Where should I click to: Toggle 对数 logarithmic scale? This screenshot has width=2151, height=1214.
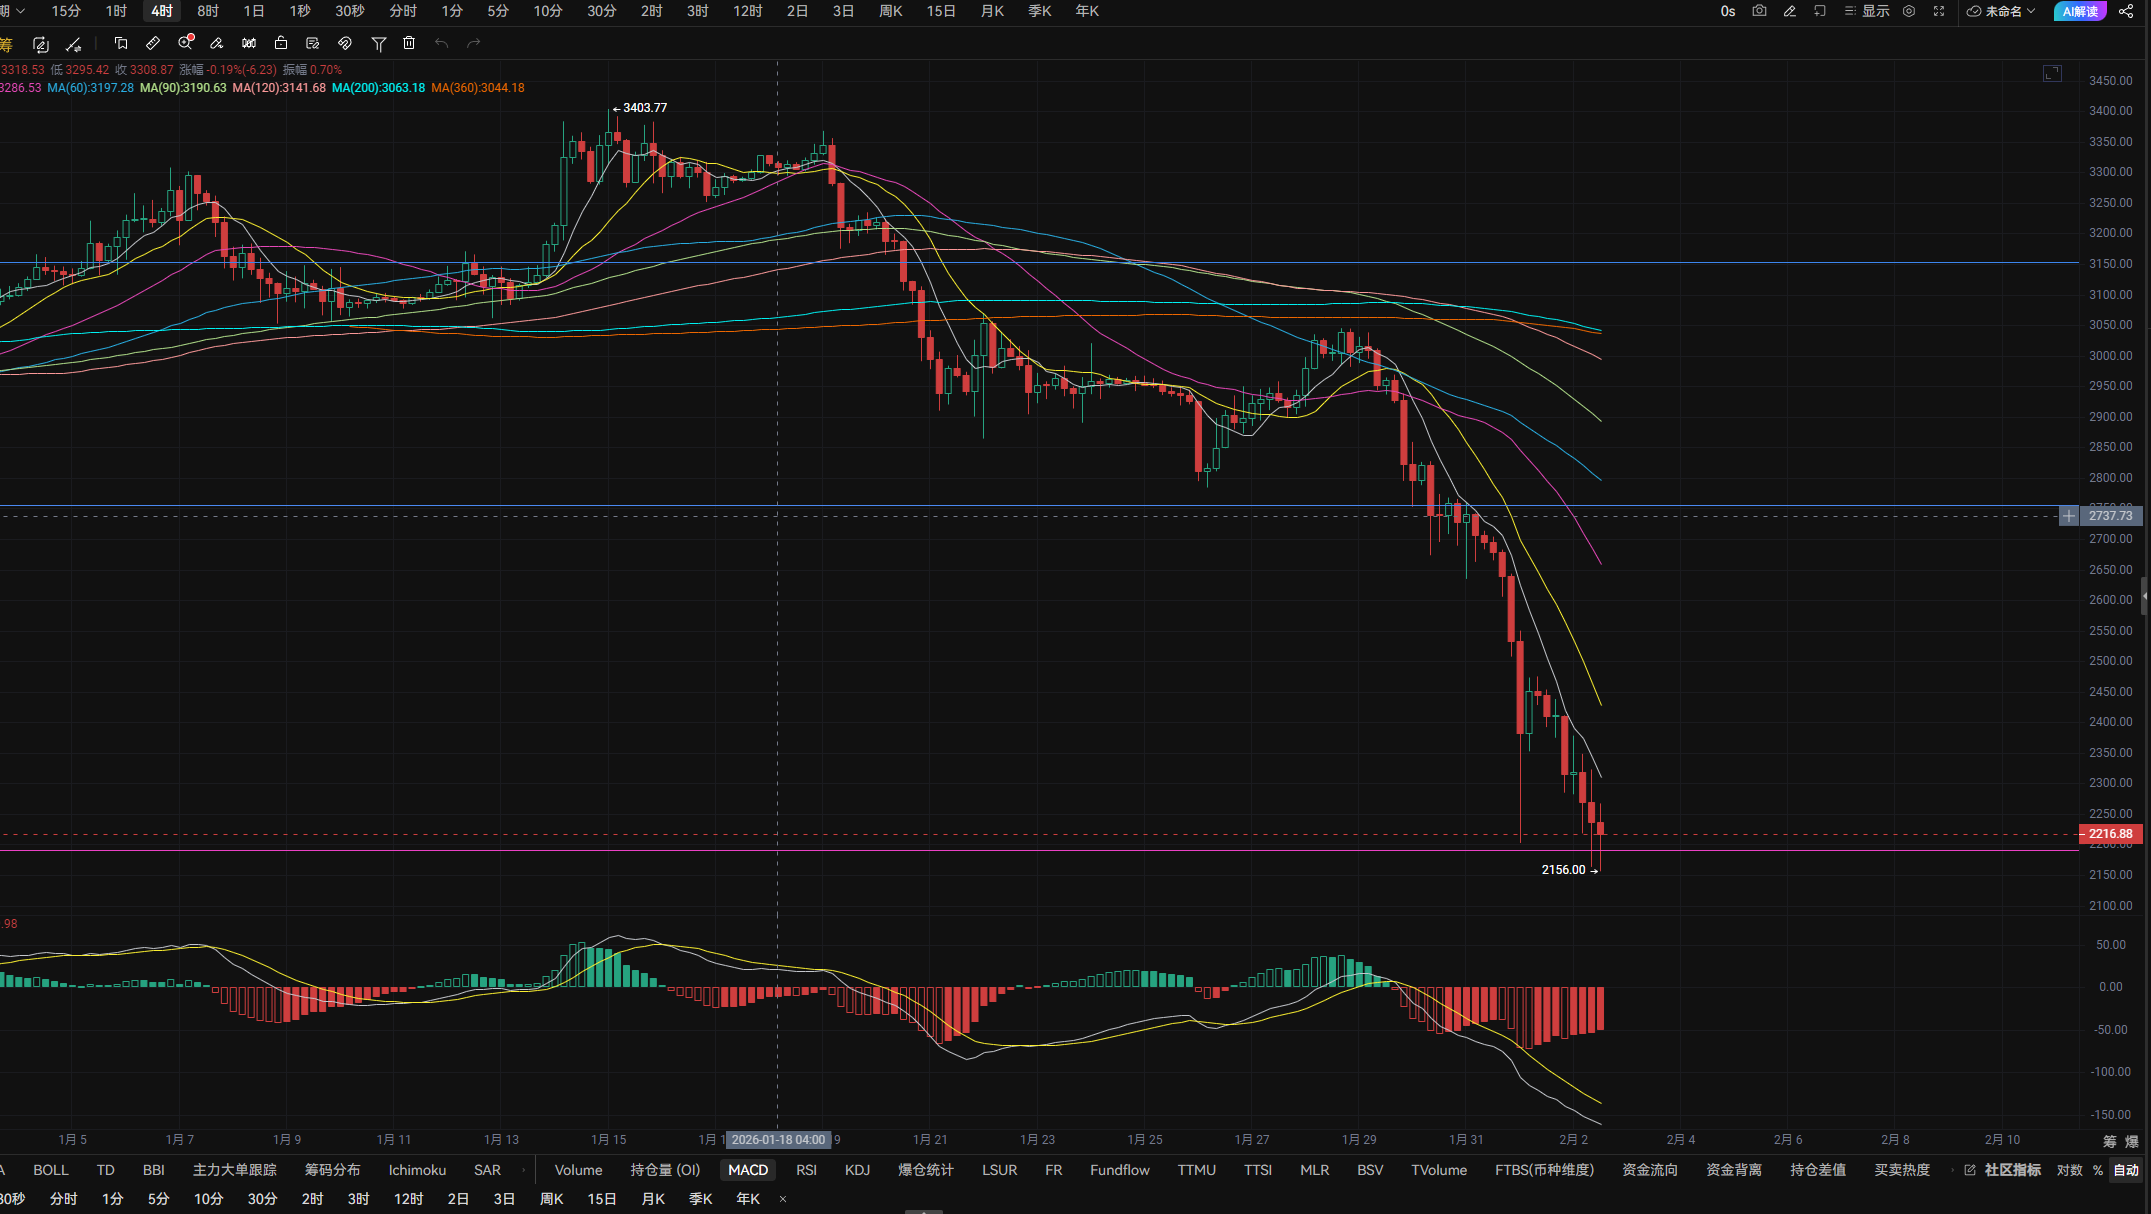tap(2069, 1170)
